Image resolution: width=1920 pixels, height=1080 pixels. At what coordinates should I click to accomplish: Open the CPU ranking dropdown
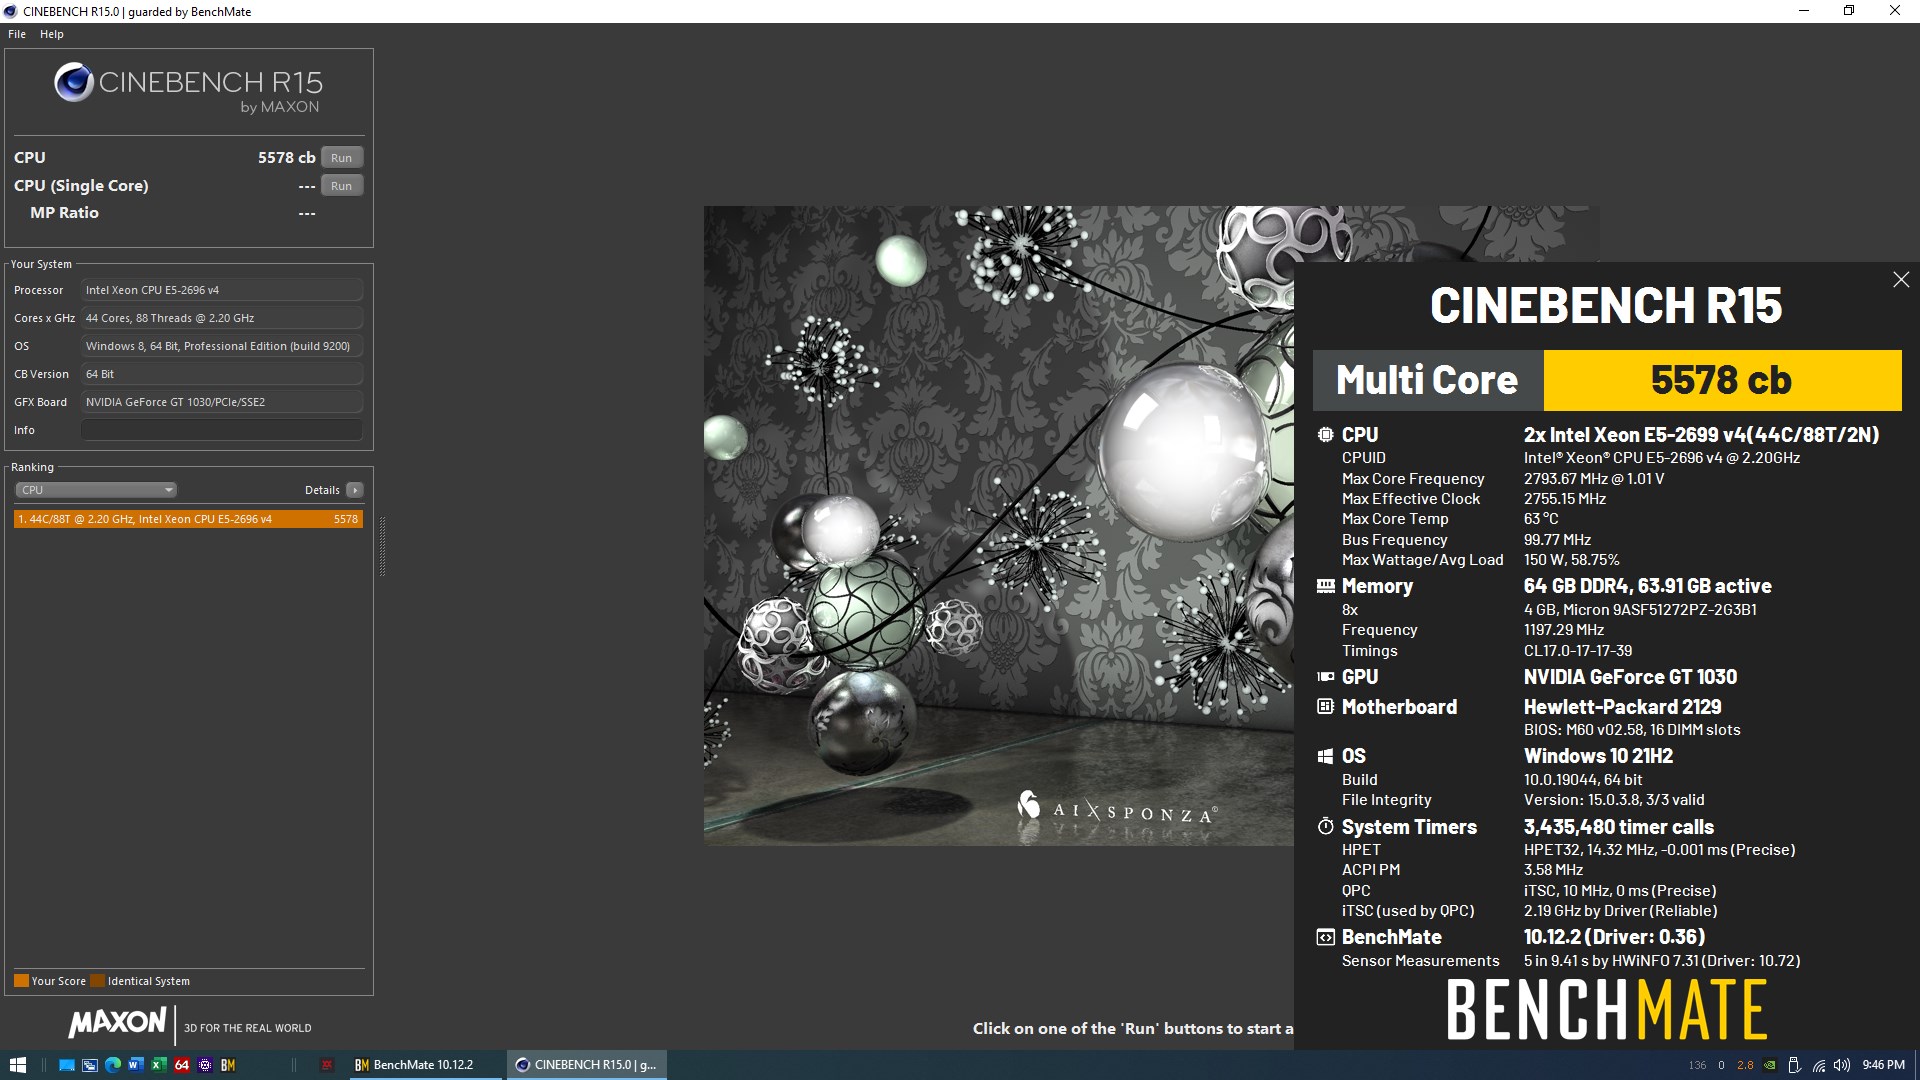(x=96, y=490)
